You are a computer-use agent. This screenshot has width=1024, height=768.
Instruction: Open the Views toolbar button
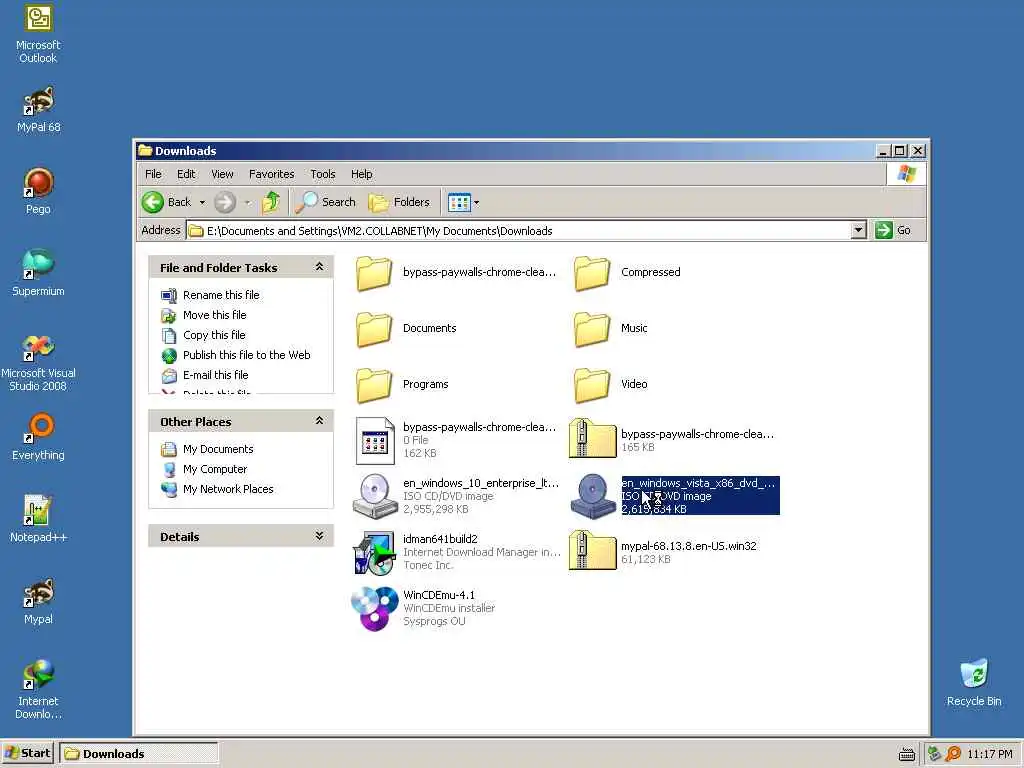tap(459, 202)
